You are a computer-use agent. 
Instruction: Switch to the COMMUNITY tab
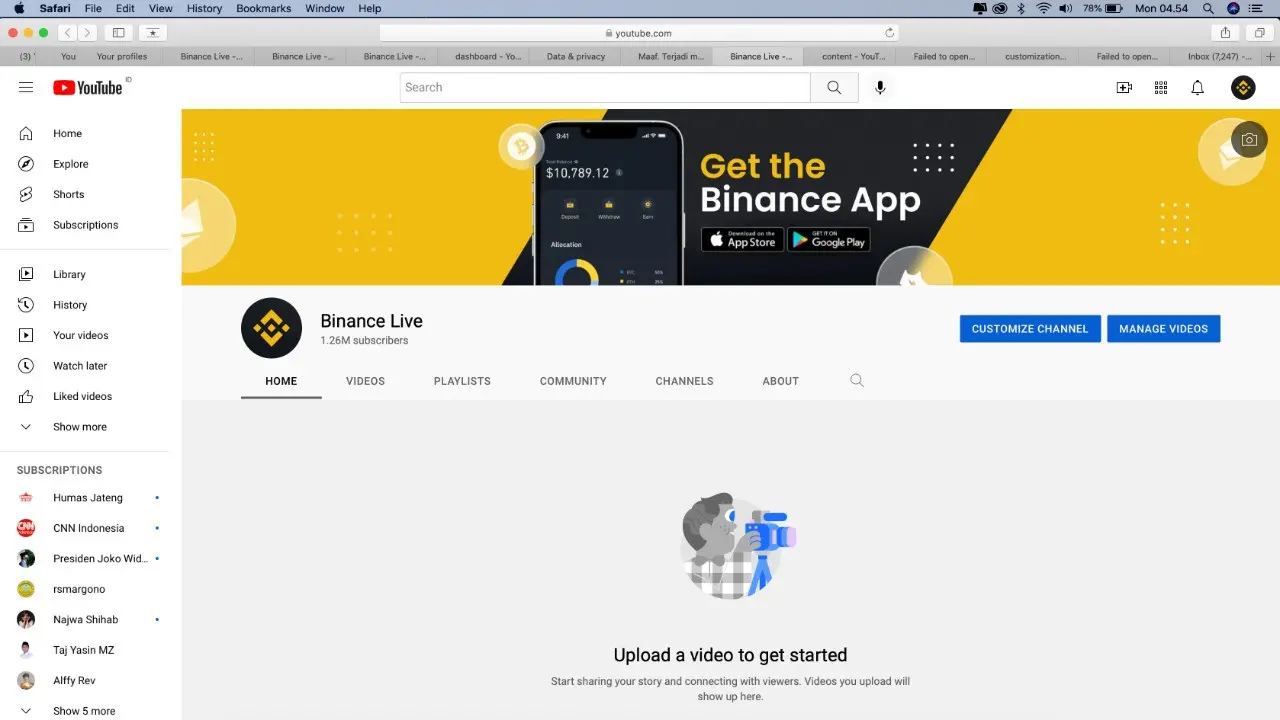coord(573,381)
